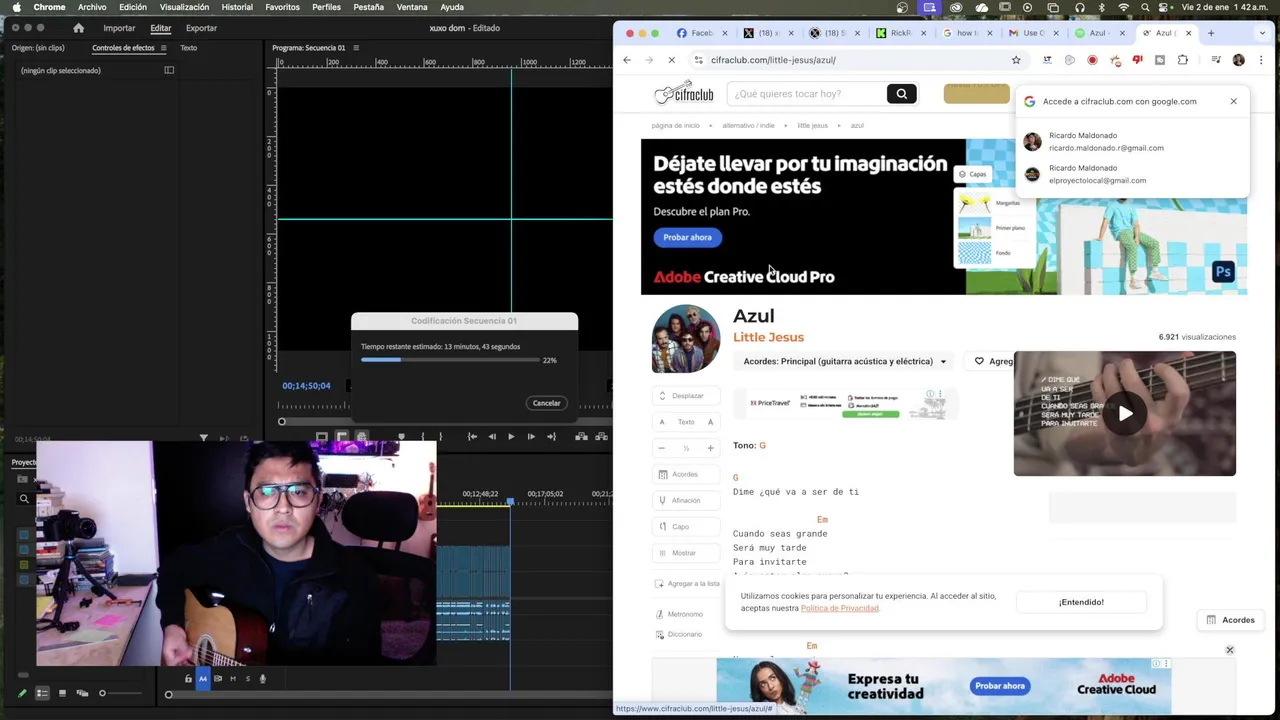This screenshot has height=720, width=1280.
Task: Accept cookies with ¡Entendido! button
Action: pyautogui.click(x=1081, y=602)
